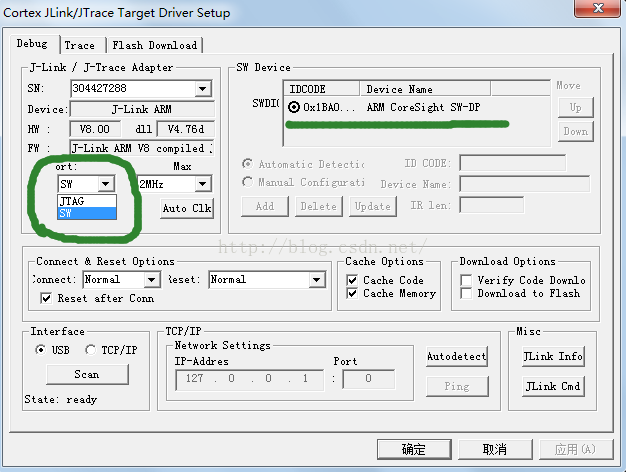This screenshot has height=472, width=626.
Task: Open JLink Cmd
Action: [x=553, y=386]
